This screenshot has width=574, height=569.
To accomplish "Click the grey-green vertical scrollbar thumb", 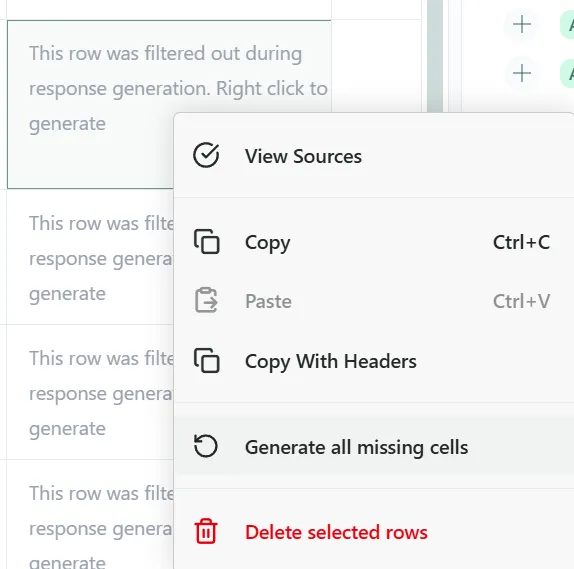I will [x=435, y=56].
